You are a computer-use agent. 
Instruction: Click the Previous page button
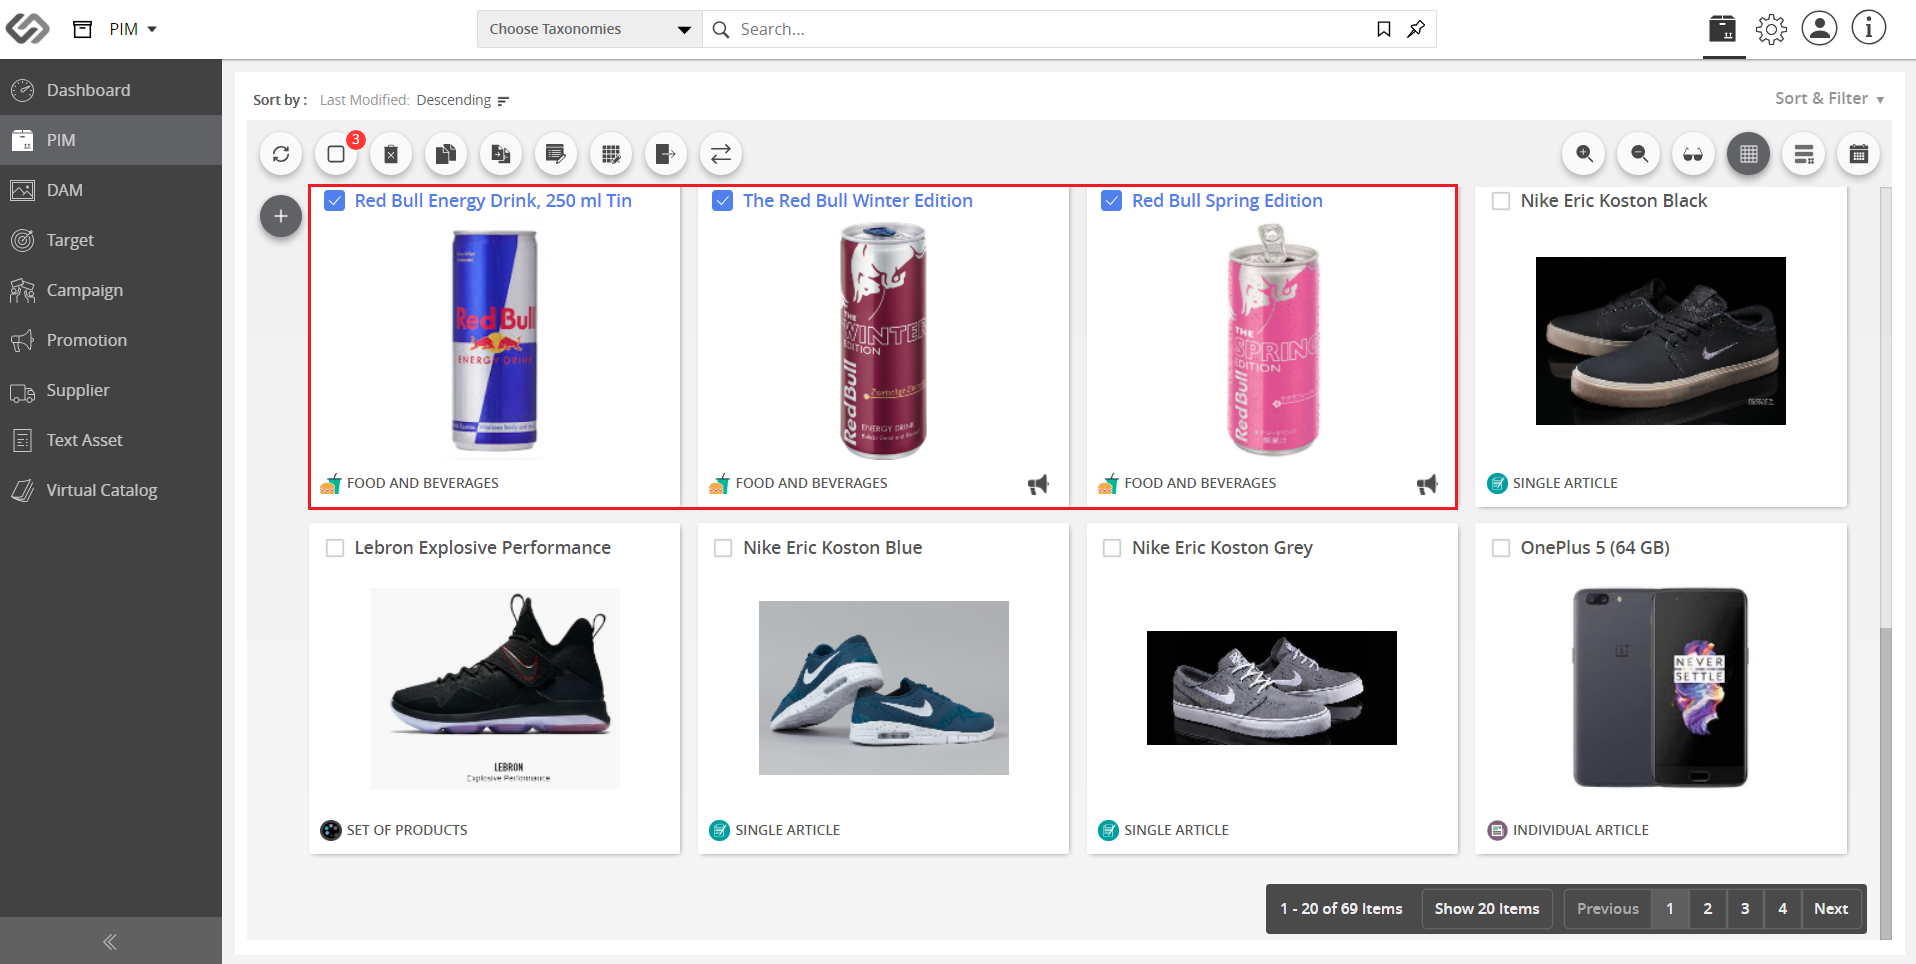(1608, 909)
